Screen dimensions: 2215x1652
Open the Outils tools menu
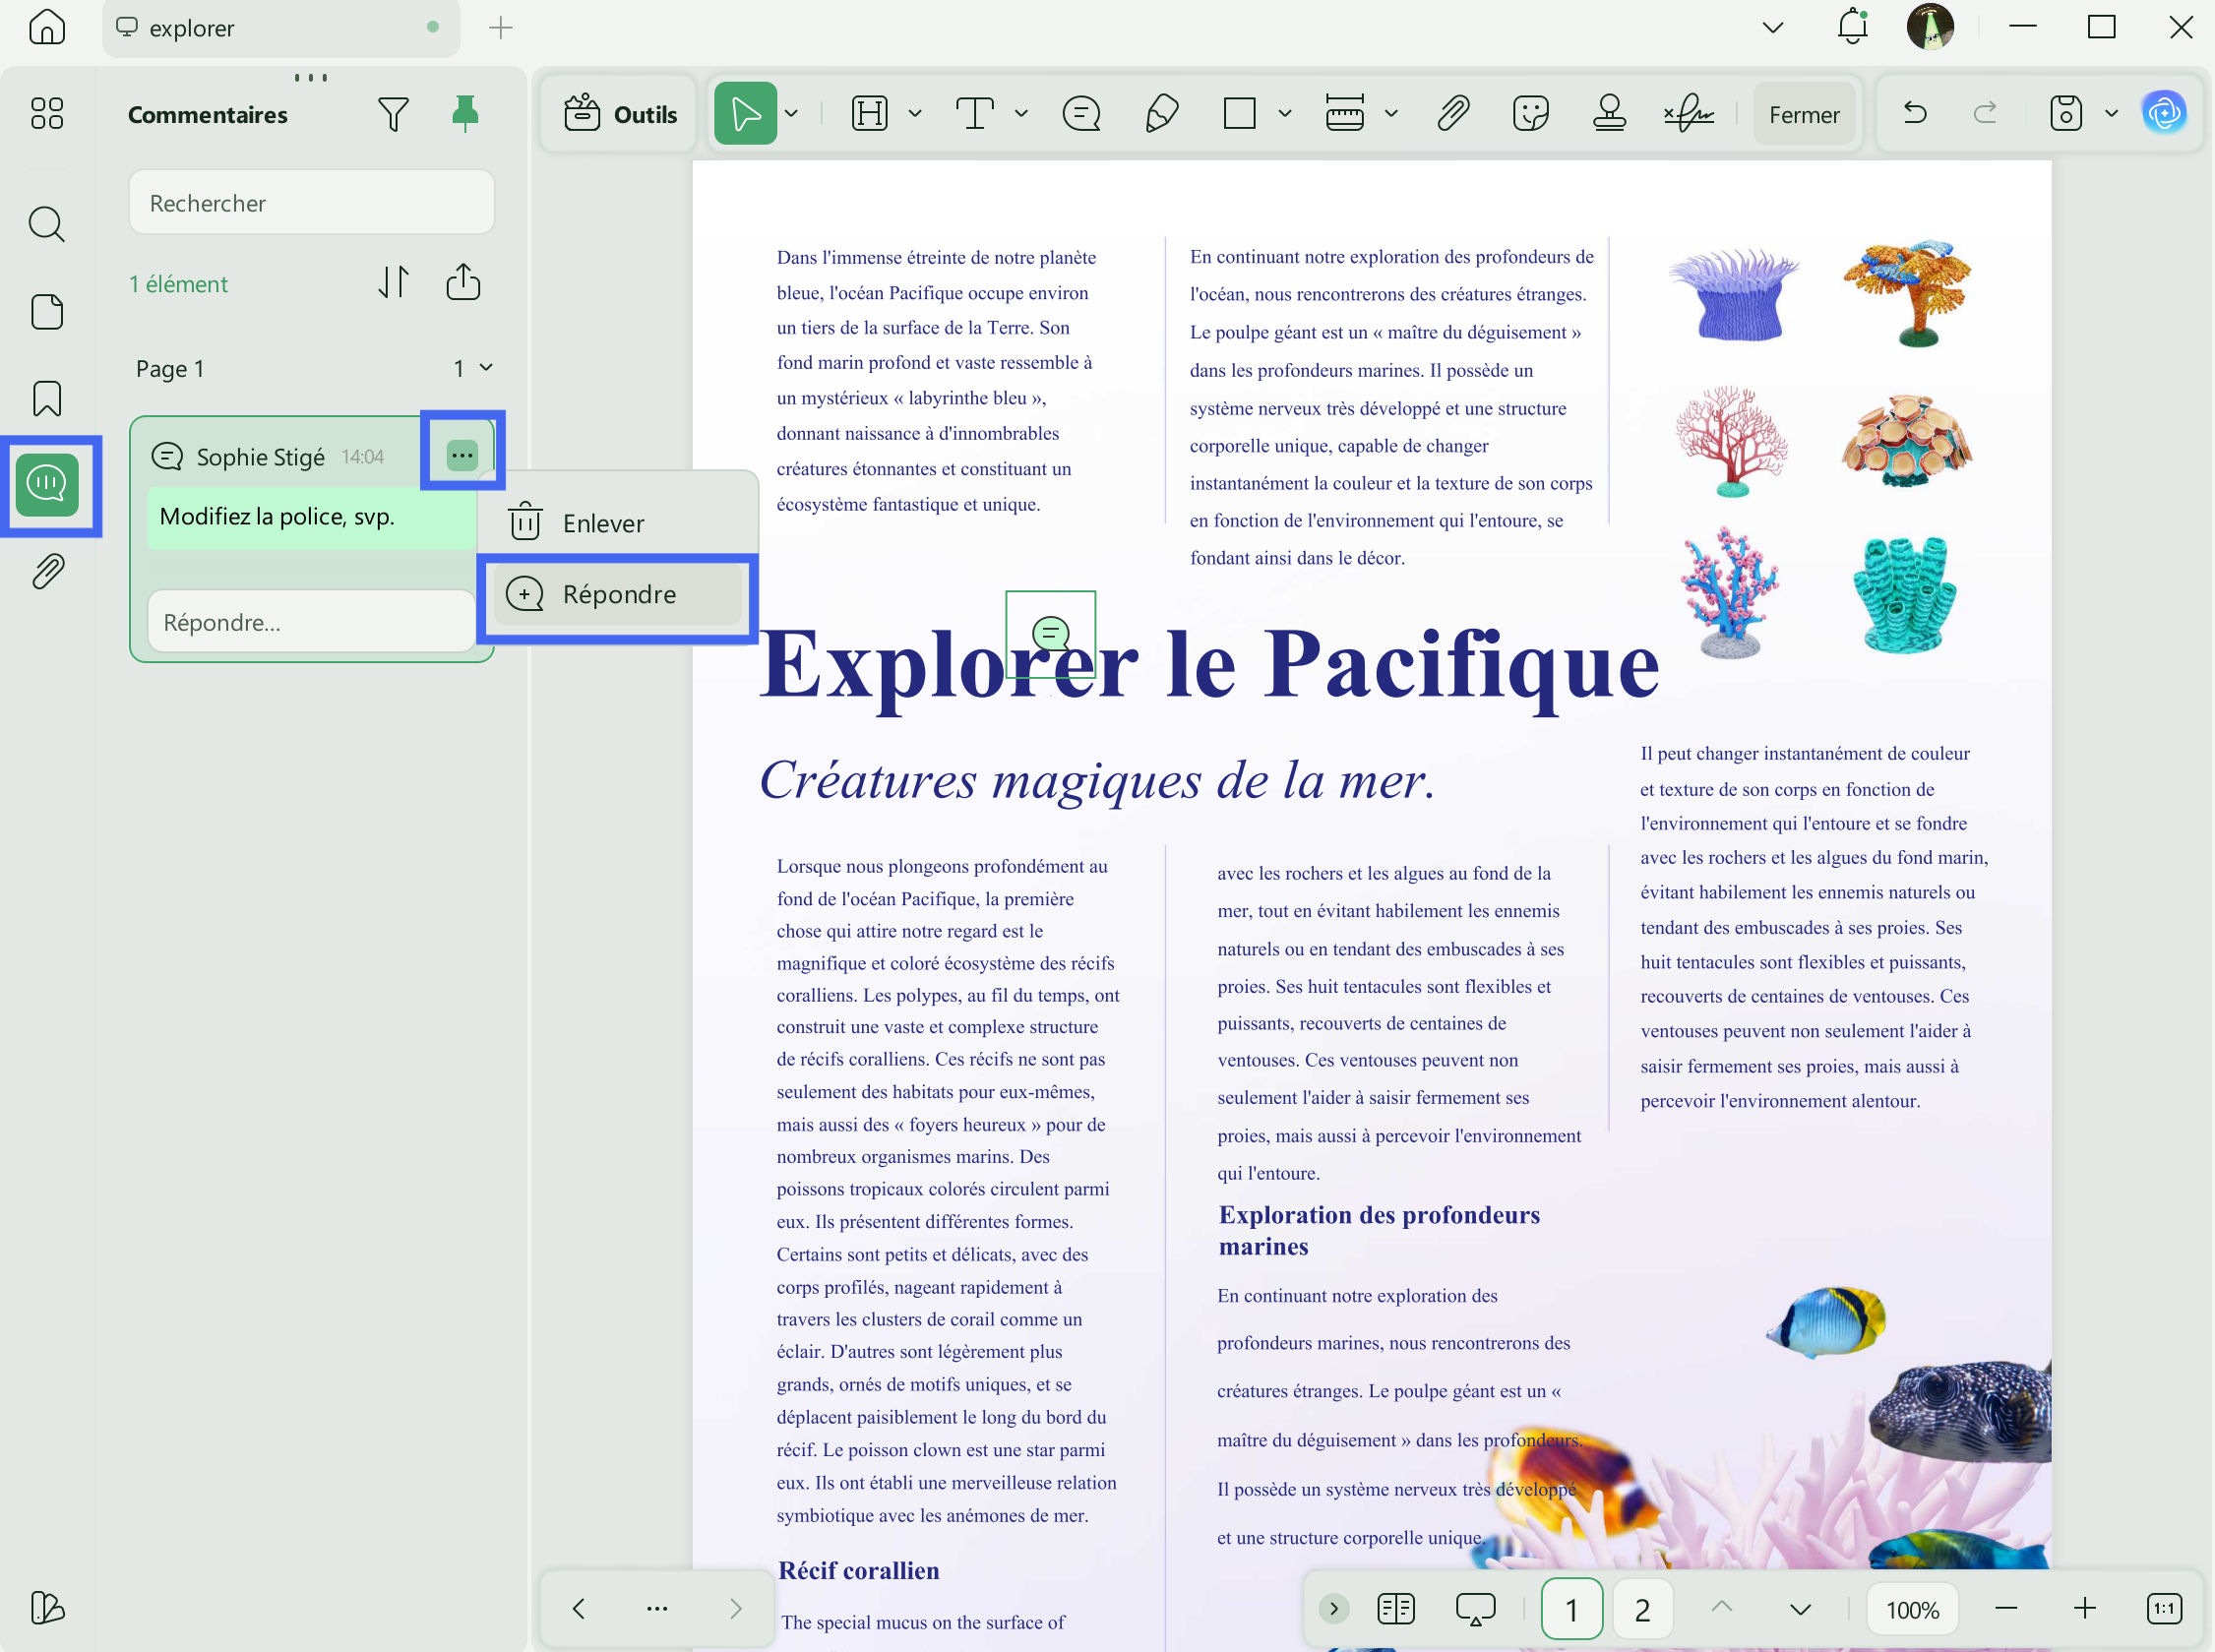[x=618, y=113]
